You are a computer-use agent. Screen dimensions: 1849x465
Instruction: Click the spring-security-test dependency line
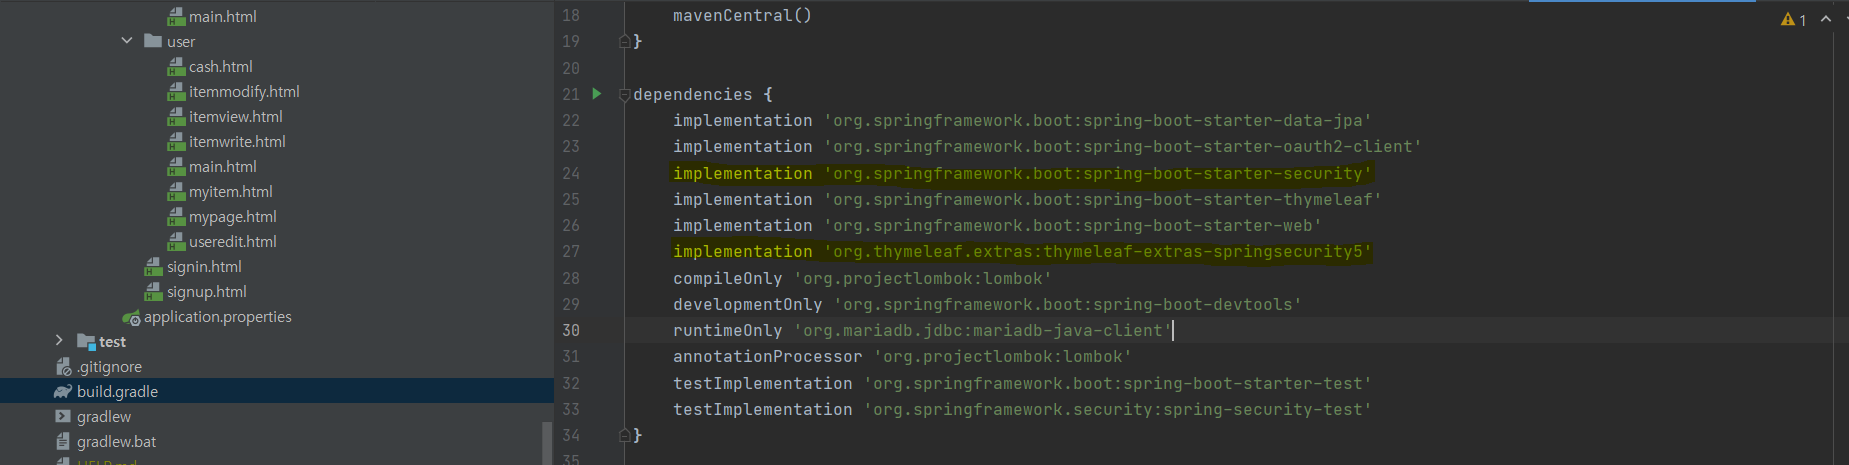1022,409
